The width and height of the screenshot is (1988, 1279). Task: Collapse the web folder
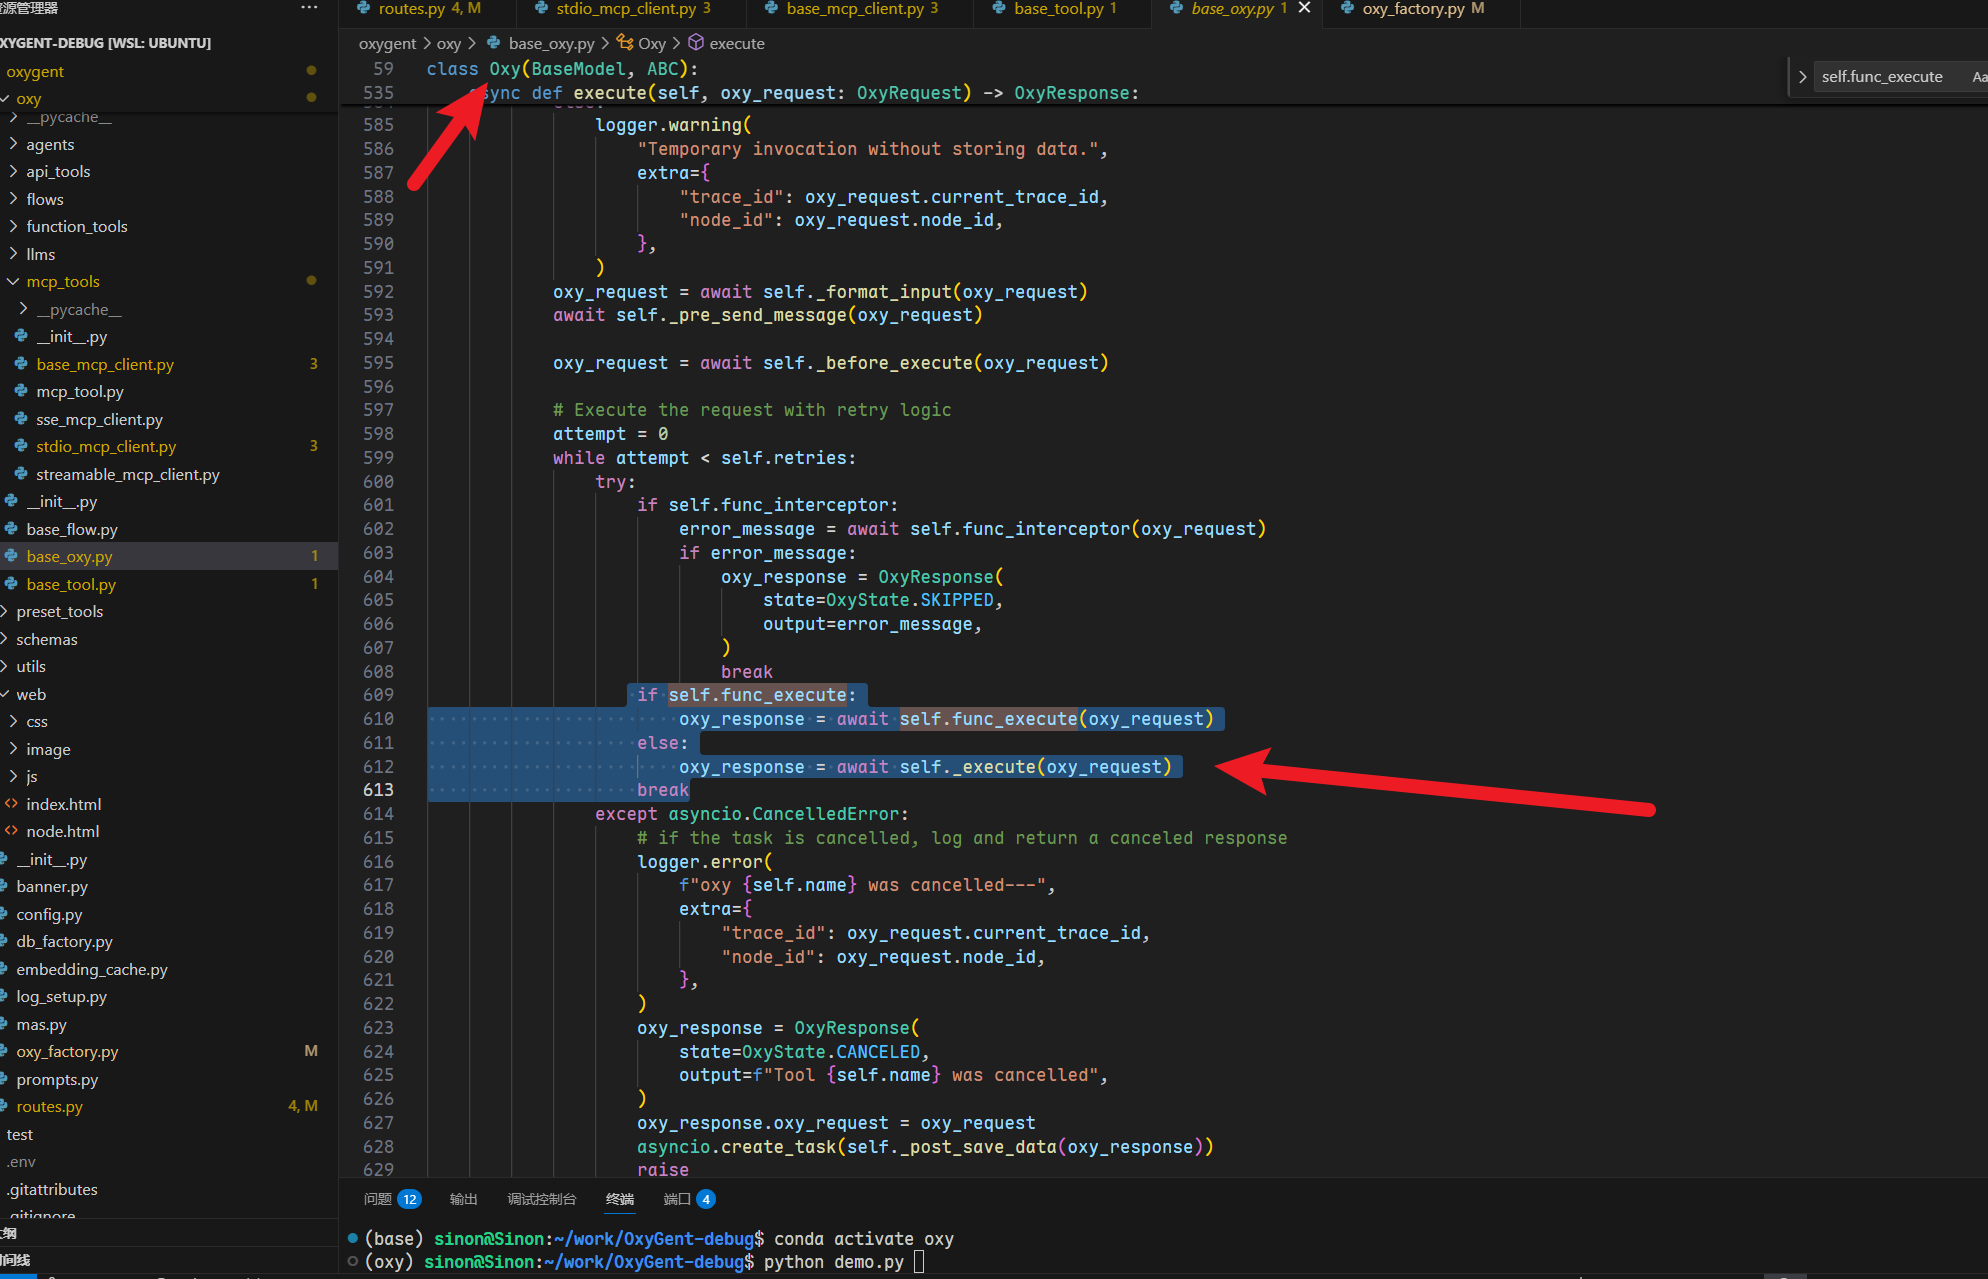(x=31, y=694)
